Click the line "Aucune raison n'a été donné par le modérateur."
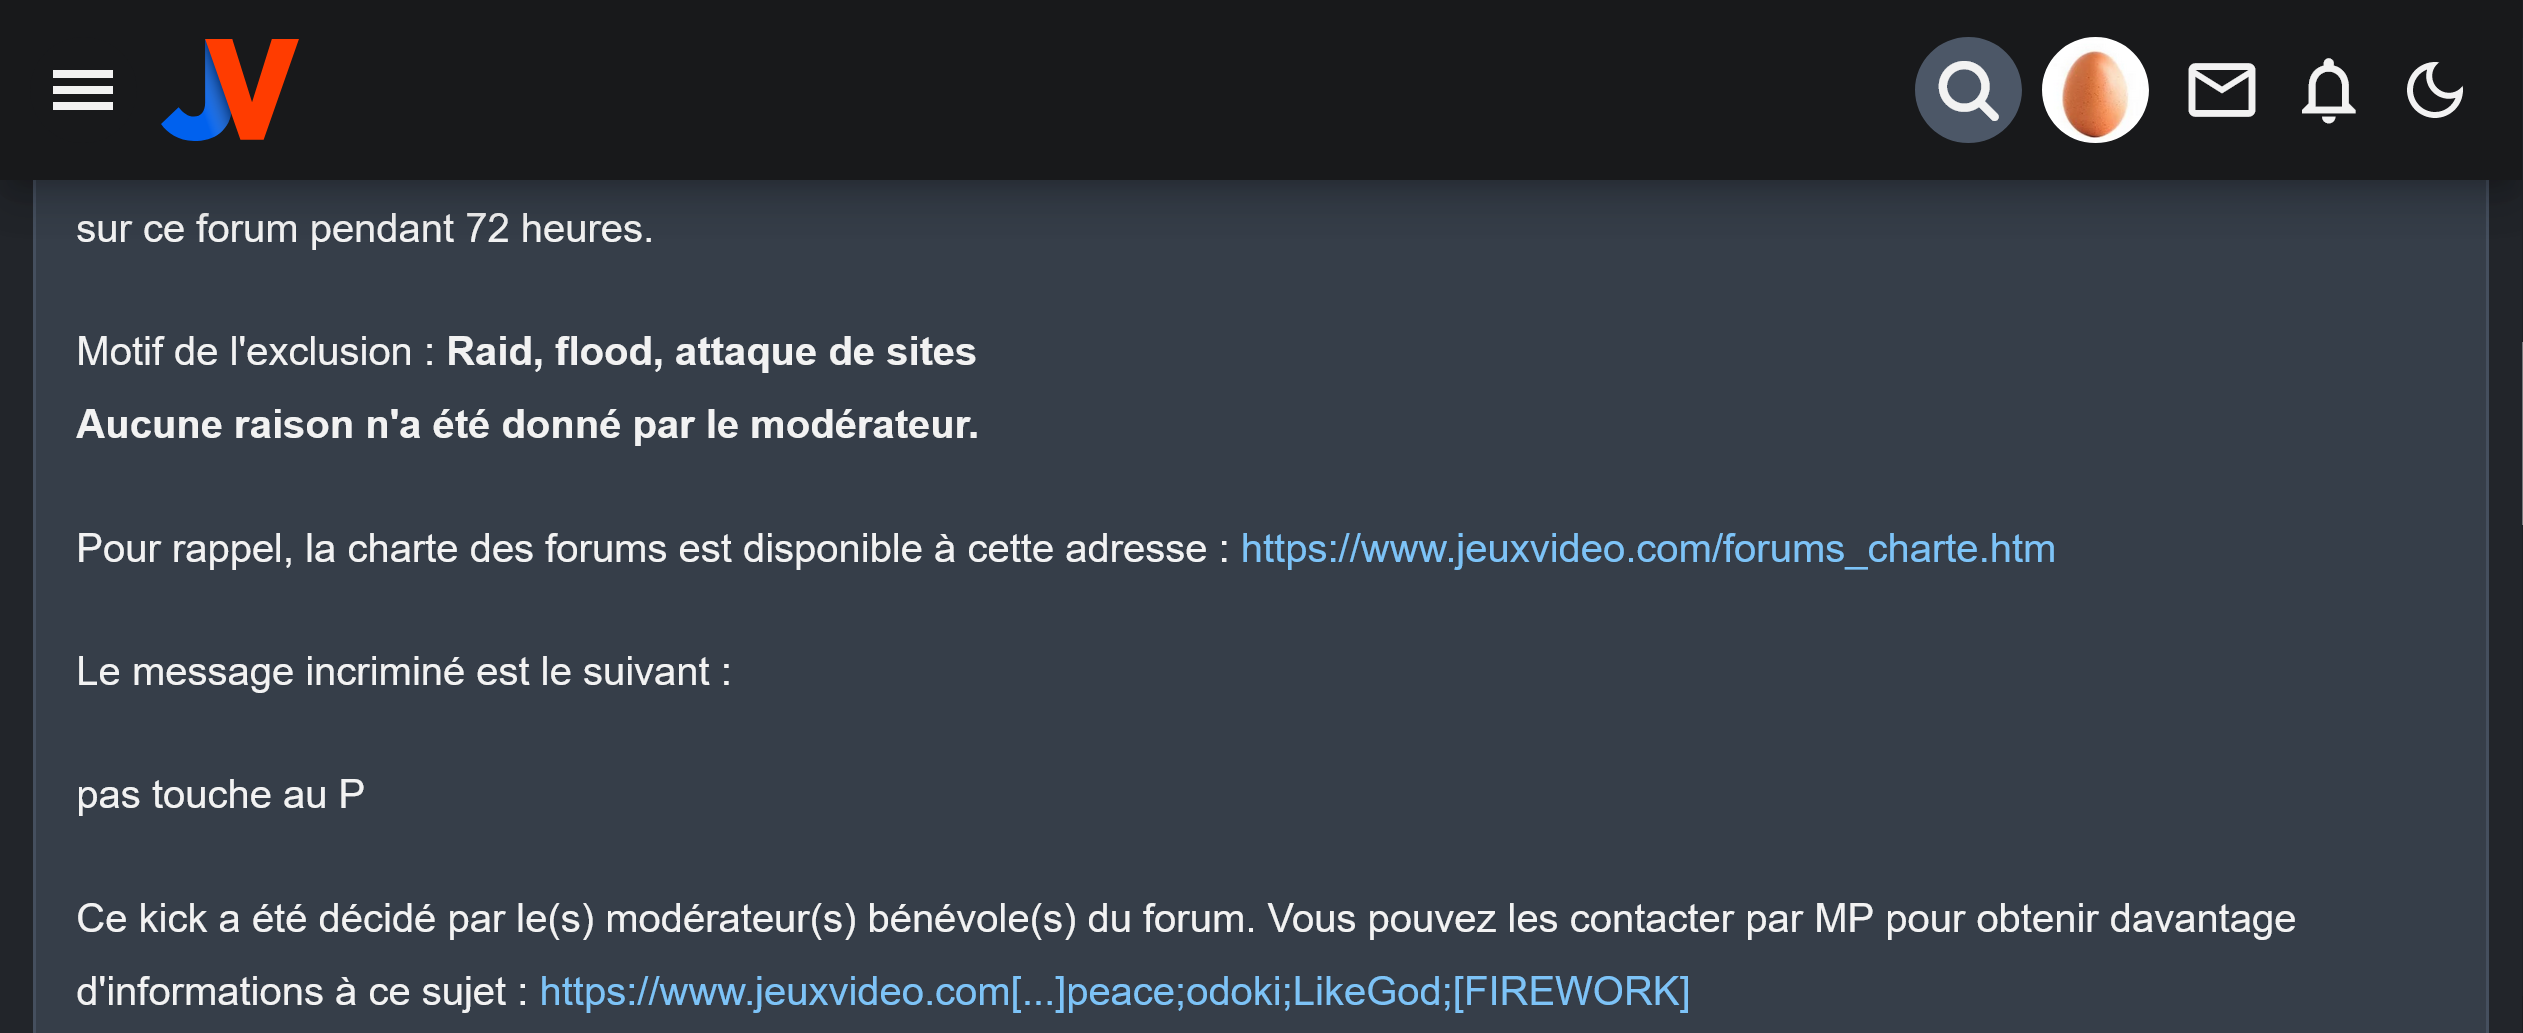 (x=527, y=425)
